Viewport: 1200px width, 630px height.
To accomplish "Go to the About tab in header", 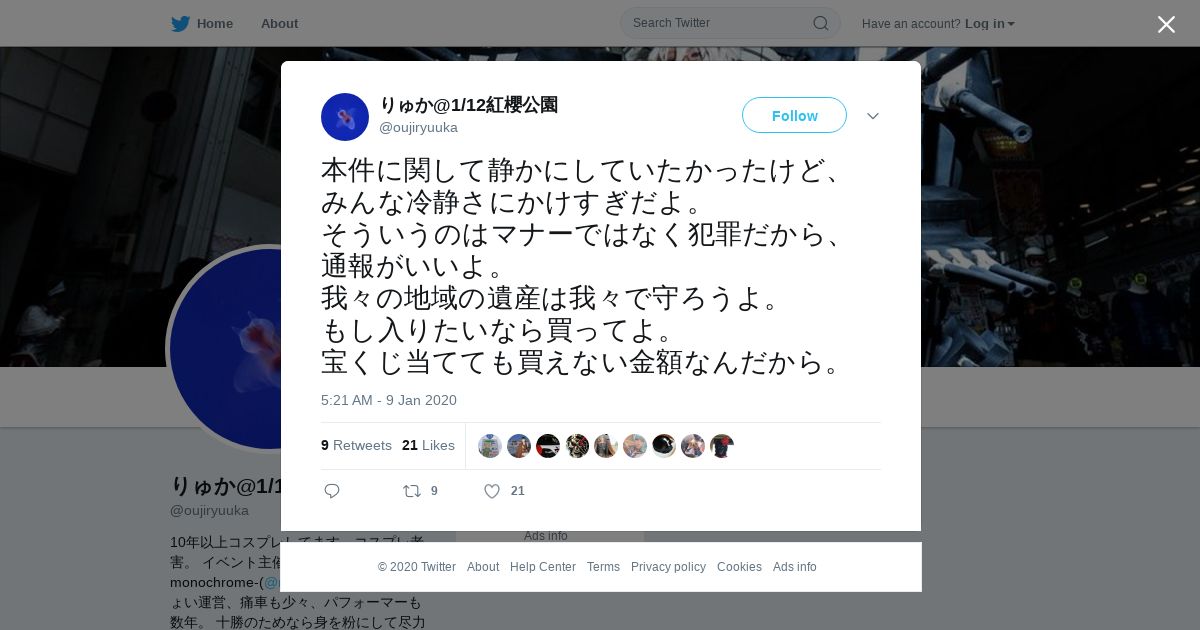I will 279,23.
